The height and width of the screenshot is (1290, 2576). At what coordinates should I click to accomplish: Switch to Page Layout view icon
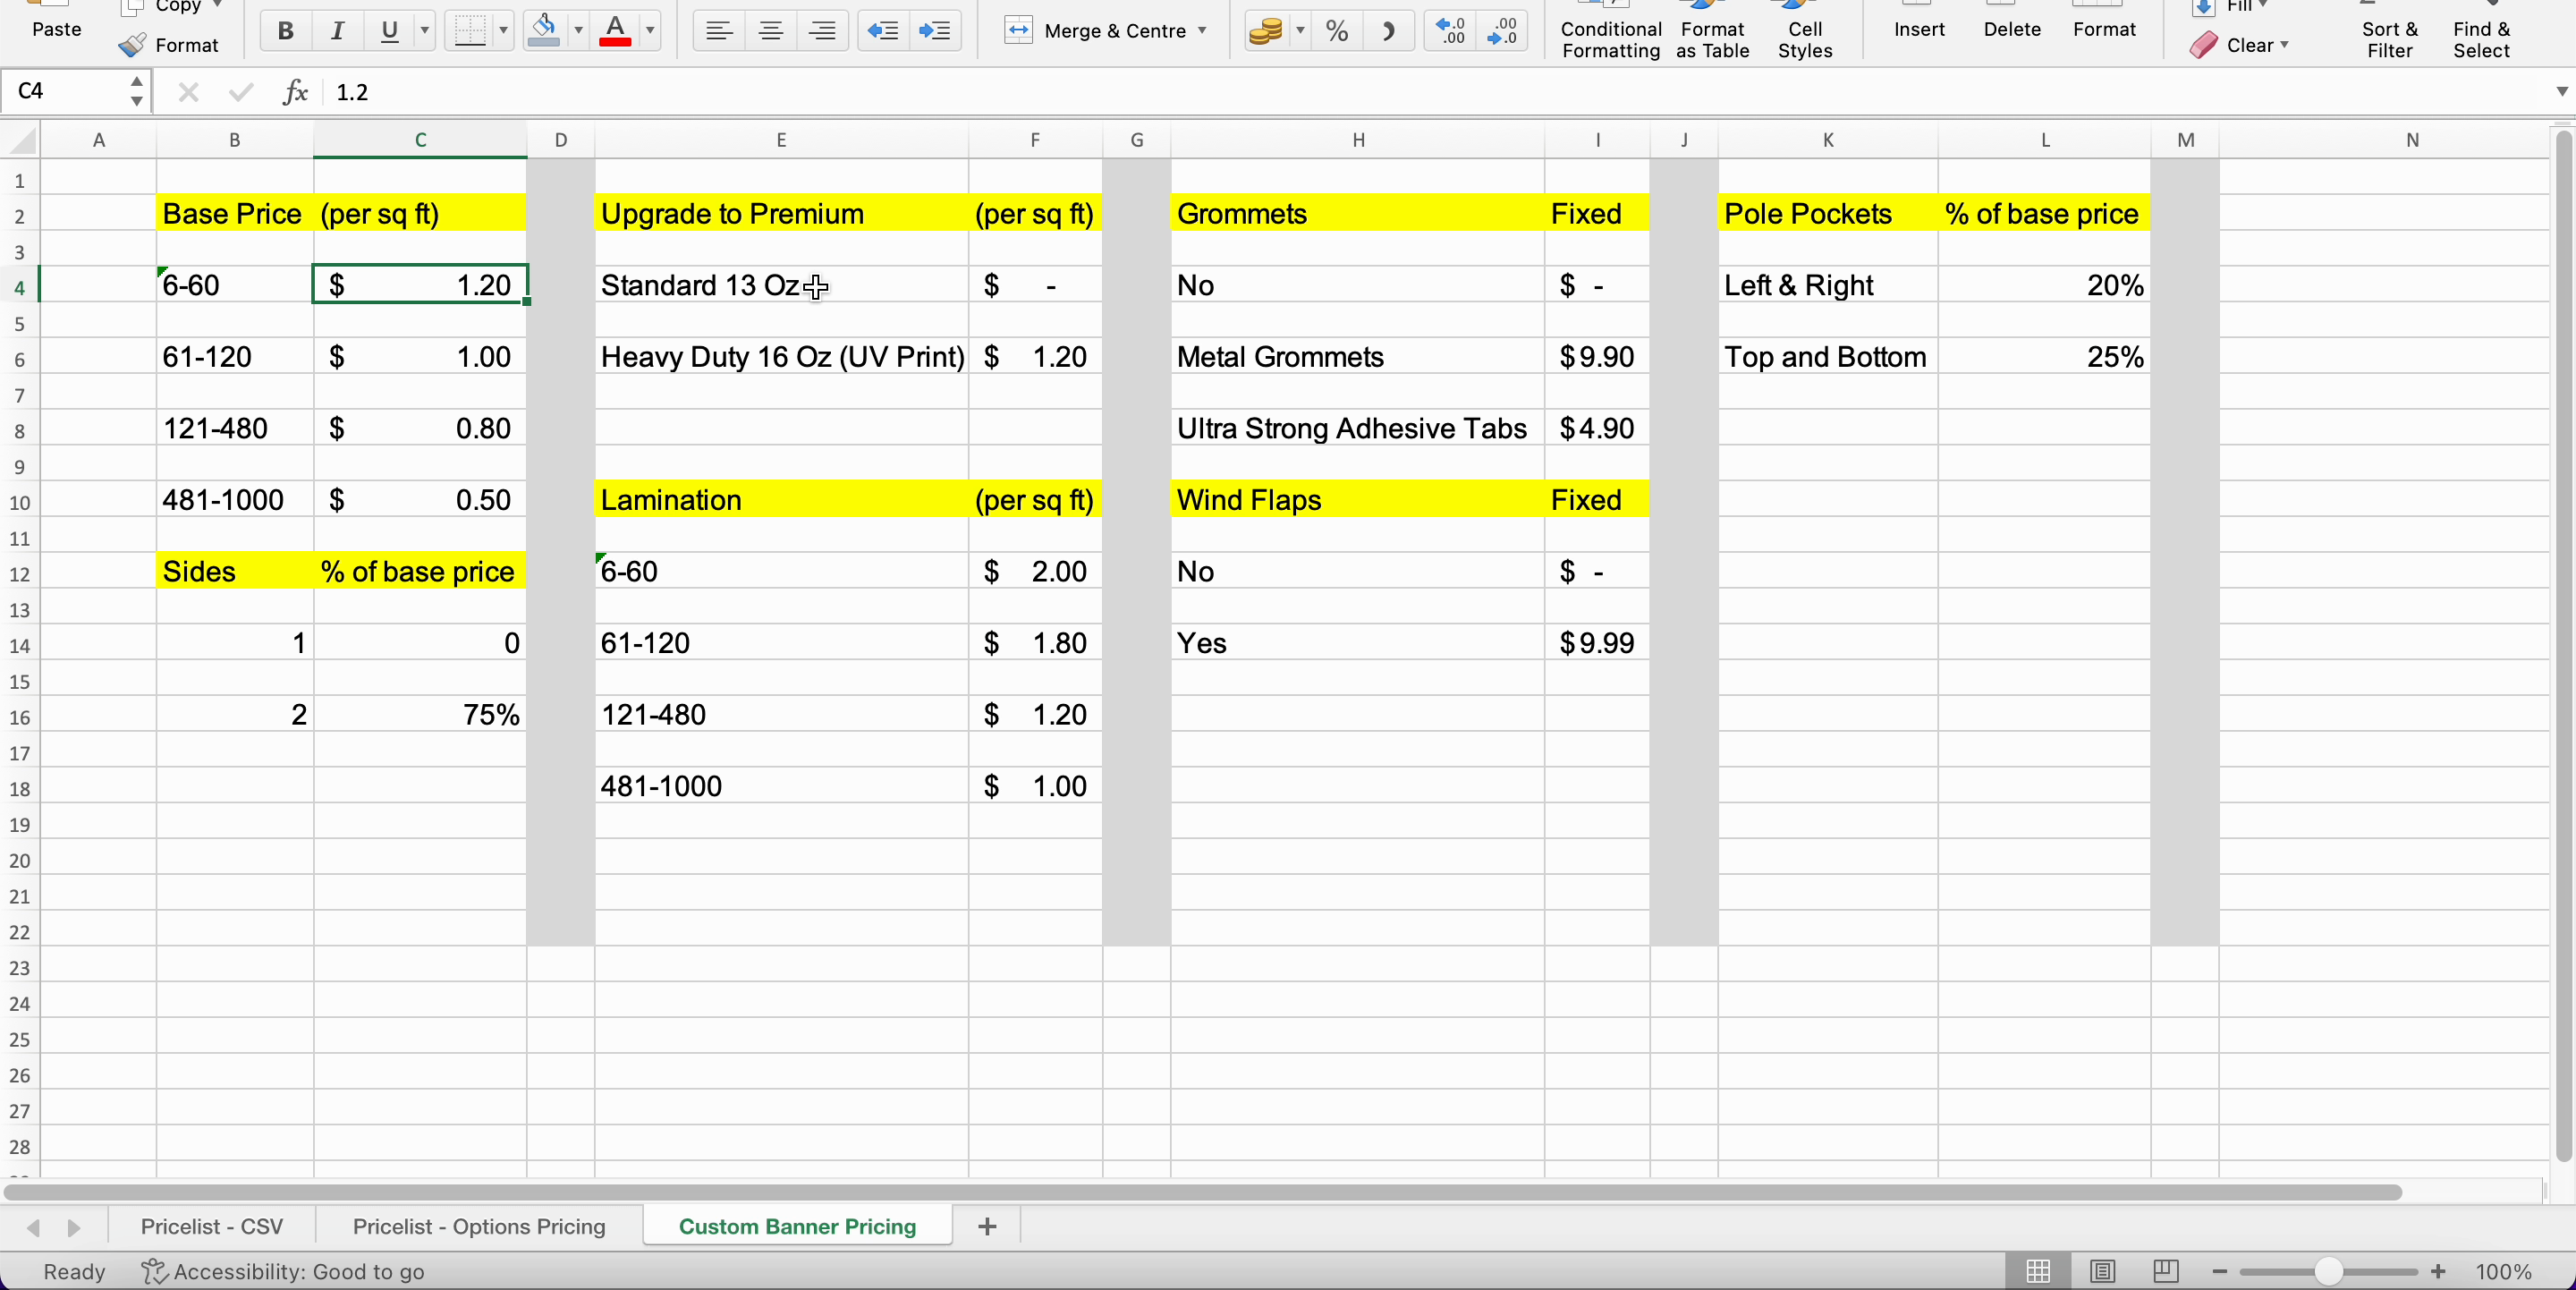click(x=2102, y=1271)
